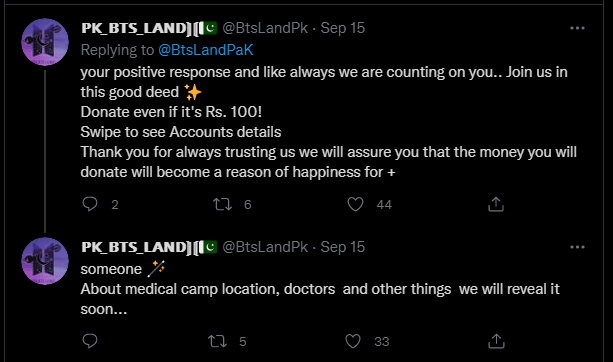Click the PK_BTS_LAND display name on second tweet
The image size is (613, 362).
(x=149, y=247)
